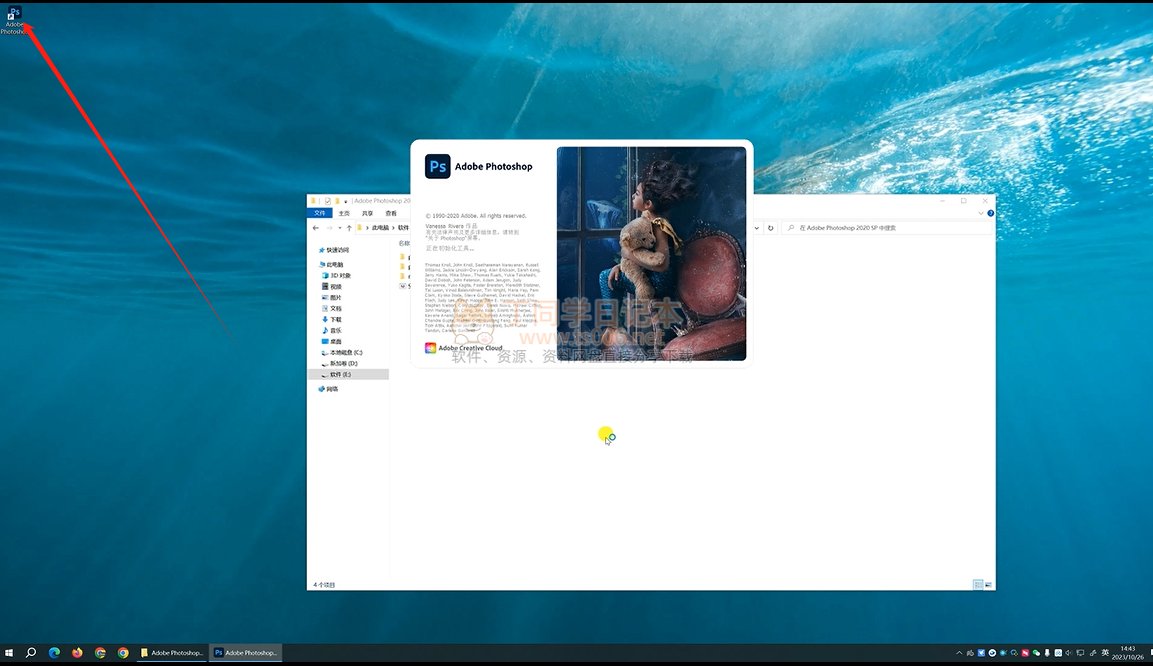Screen dimensions: 1153x666
Task: Switch to the large icons view toggle
Action: click(x=988, y=584)
